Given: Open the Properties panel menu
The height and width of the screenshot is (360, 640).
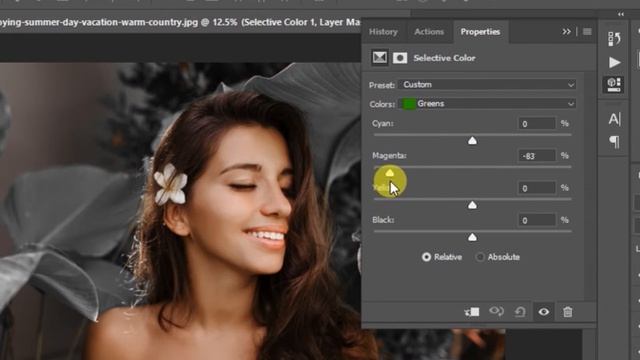Looking at the screenshot, I should tap(587, 31).
